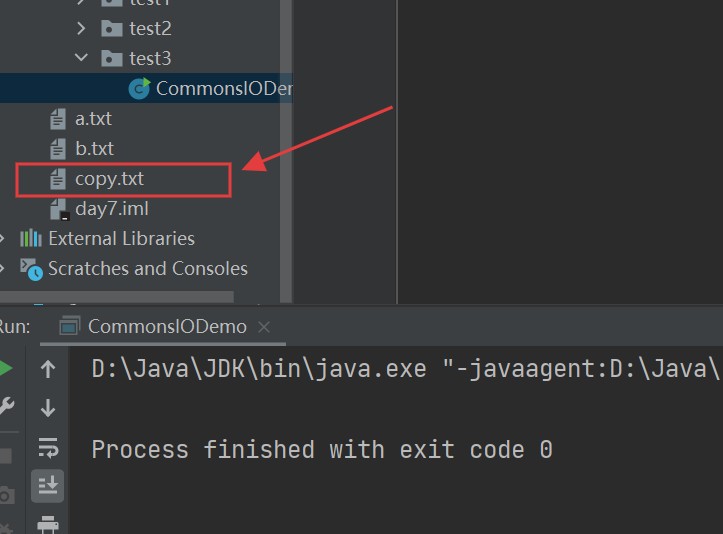Select the CommonsIODemo run tab
Viewport: 723px width, 534px height.
pyautogui.click(x=166, y=326)
